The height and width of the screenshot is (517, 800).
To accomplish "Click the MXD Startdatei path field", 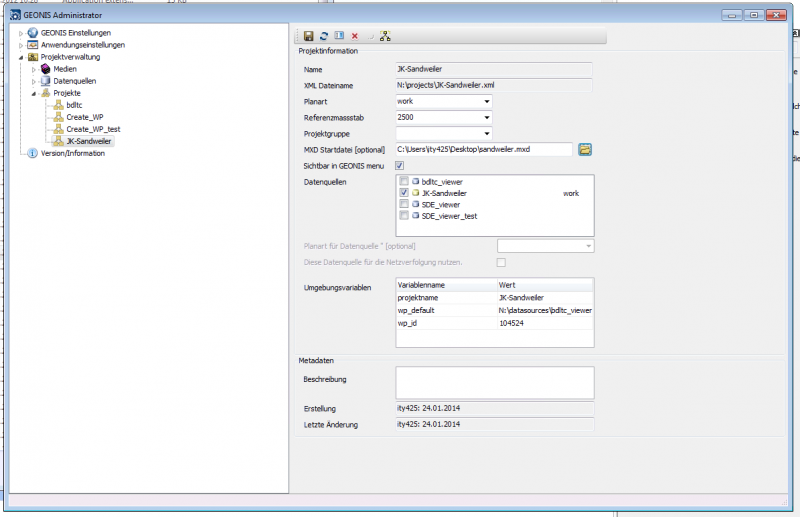I will (x=484, y=150).
